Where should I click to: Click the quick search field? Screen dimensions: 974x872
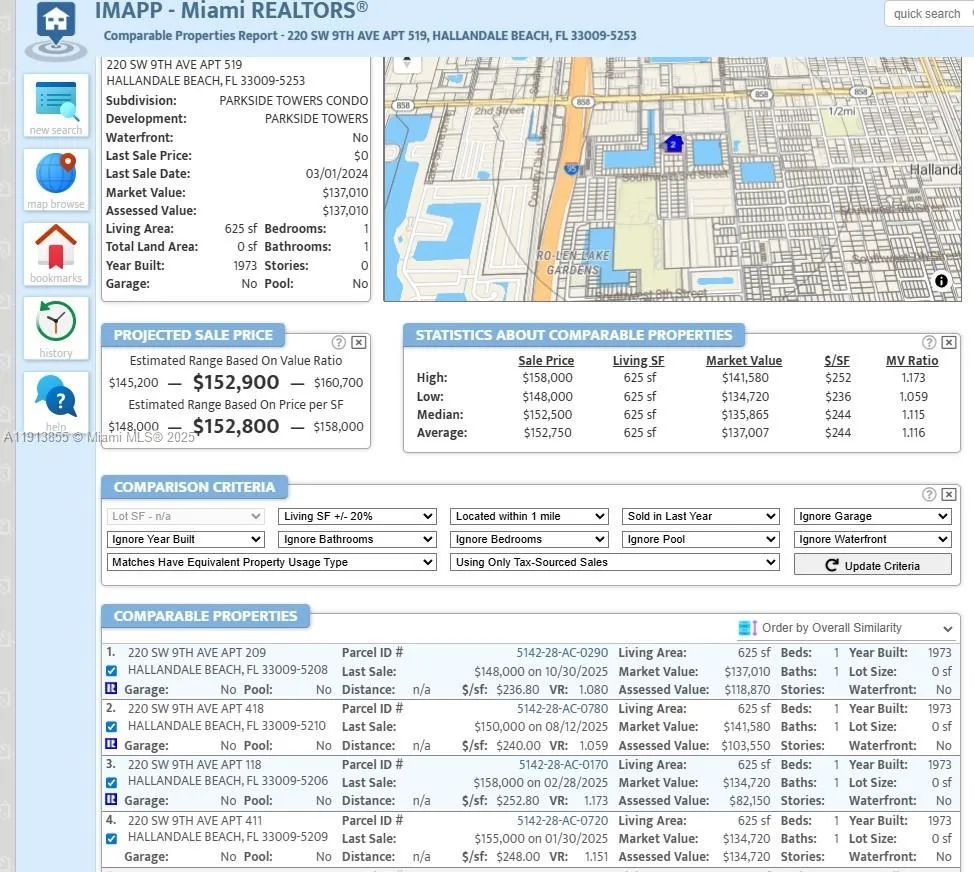[927, 14]
